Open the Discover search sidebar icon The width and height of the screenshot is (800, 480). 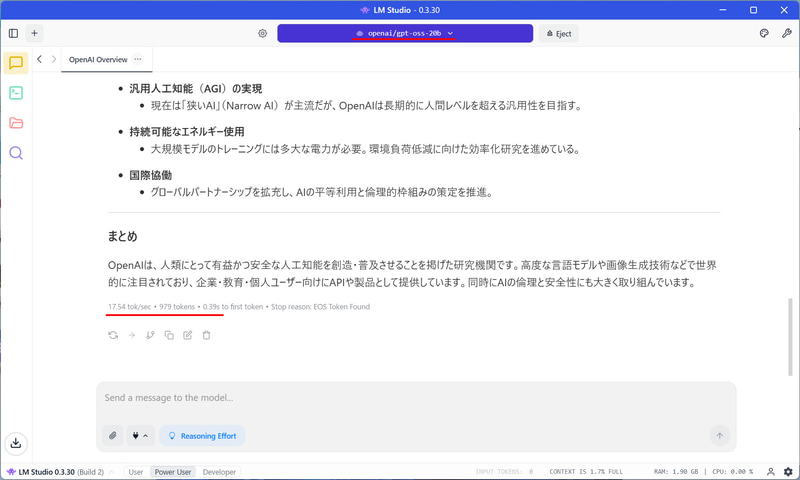[16, 153]
